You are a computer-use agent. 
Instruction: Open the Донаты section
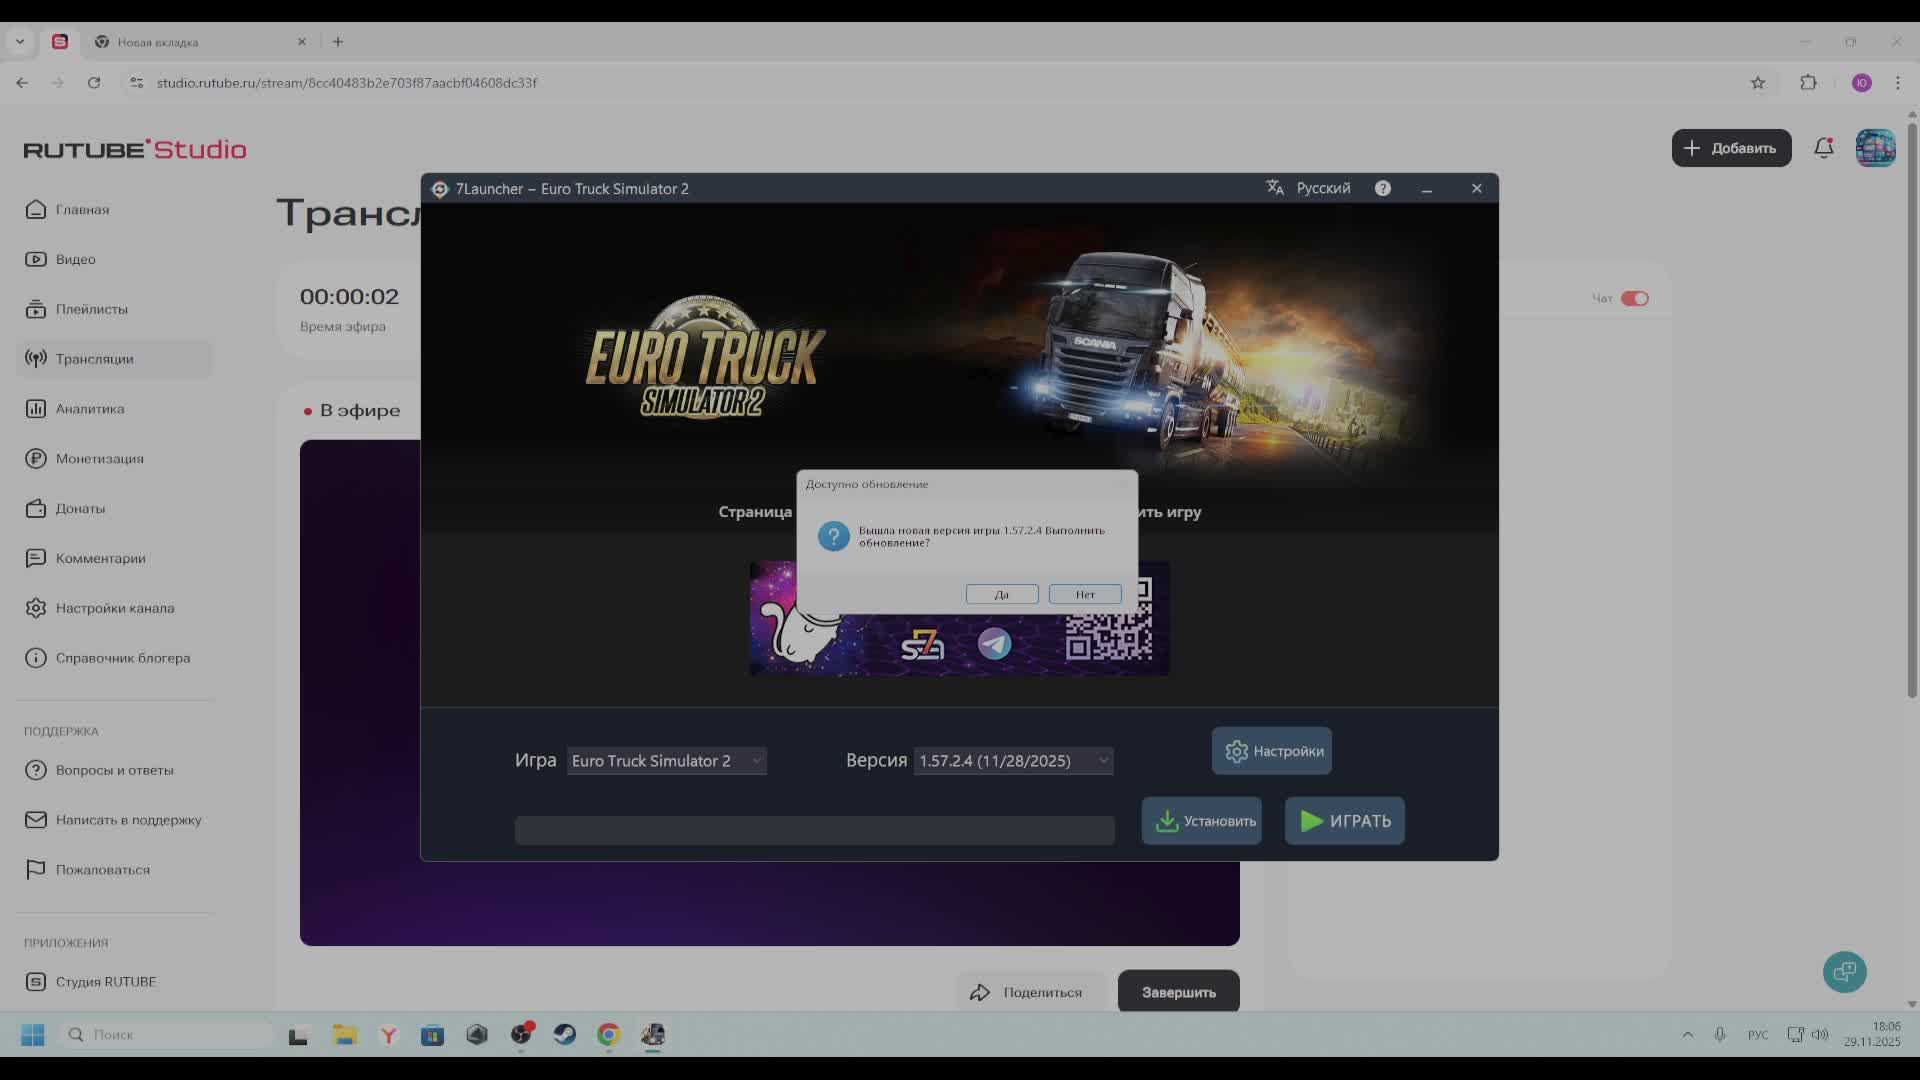click(80, 508)
